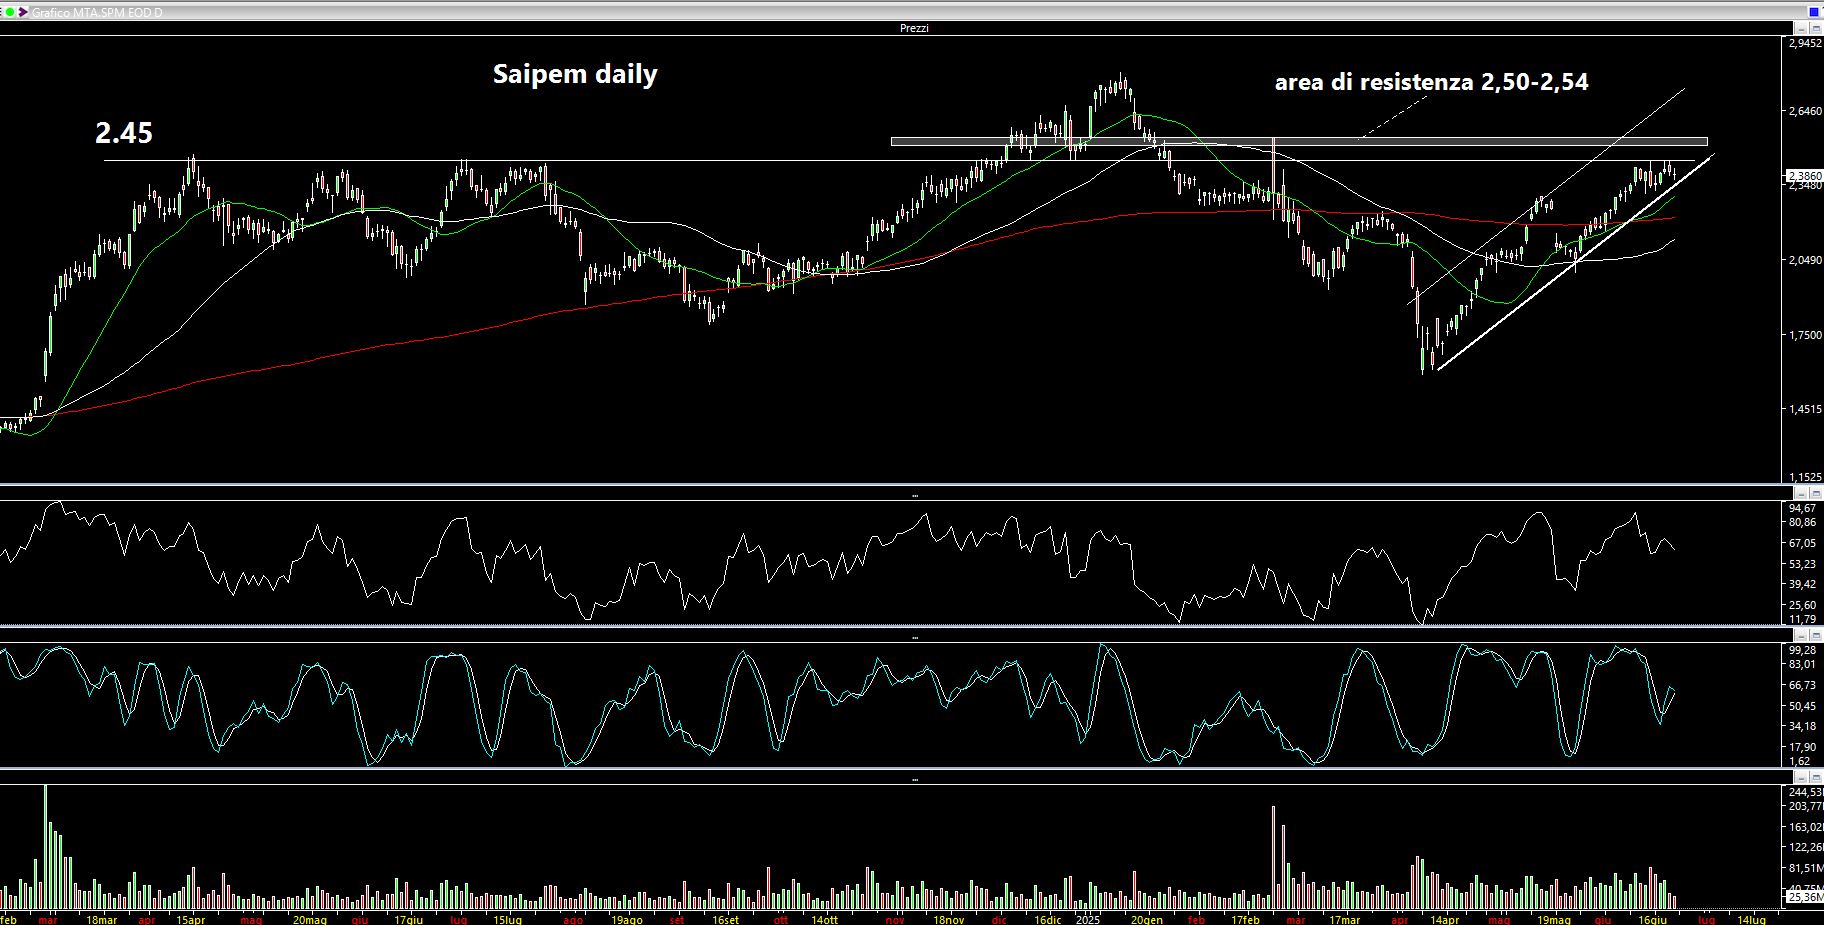Image resolution: width=1824 pixels, height=925 pixels.
Task: Click the divider handle above the volume panel
Action: [914, 778]
